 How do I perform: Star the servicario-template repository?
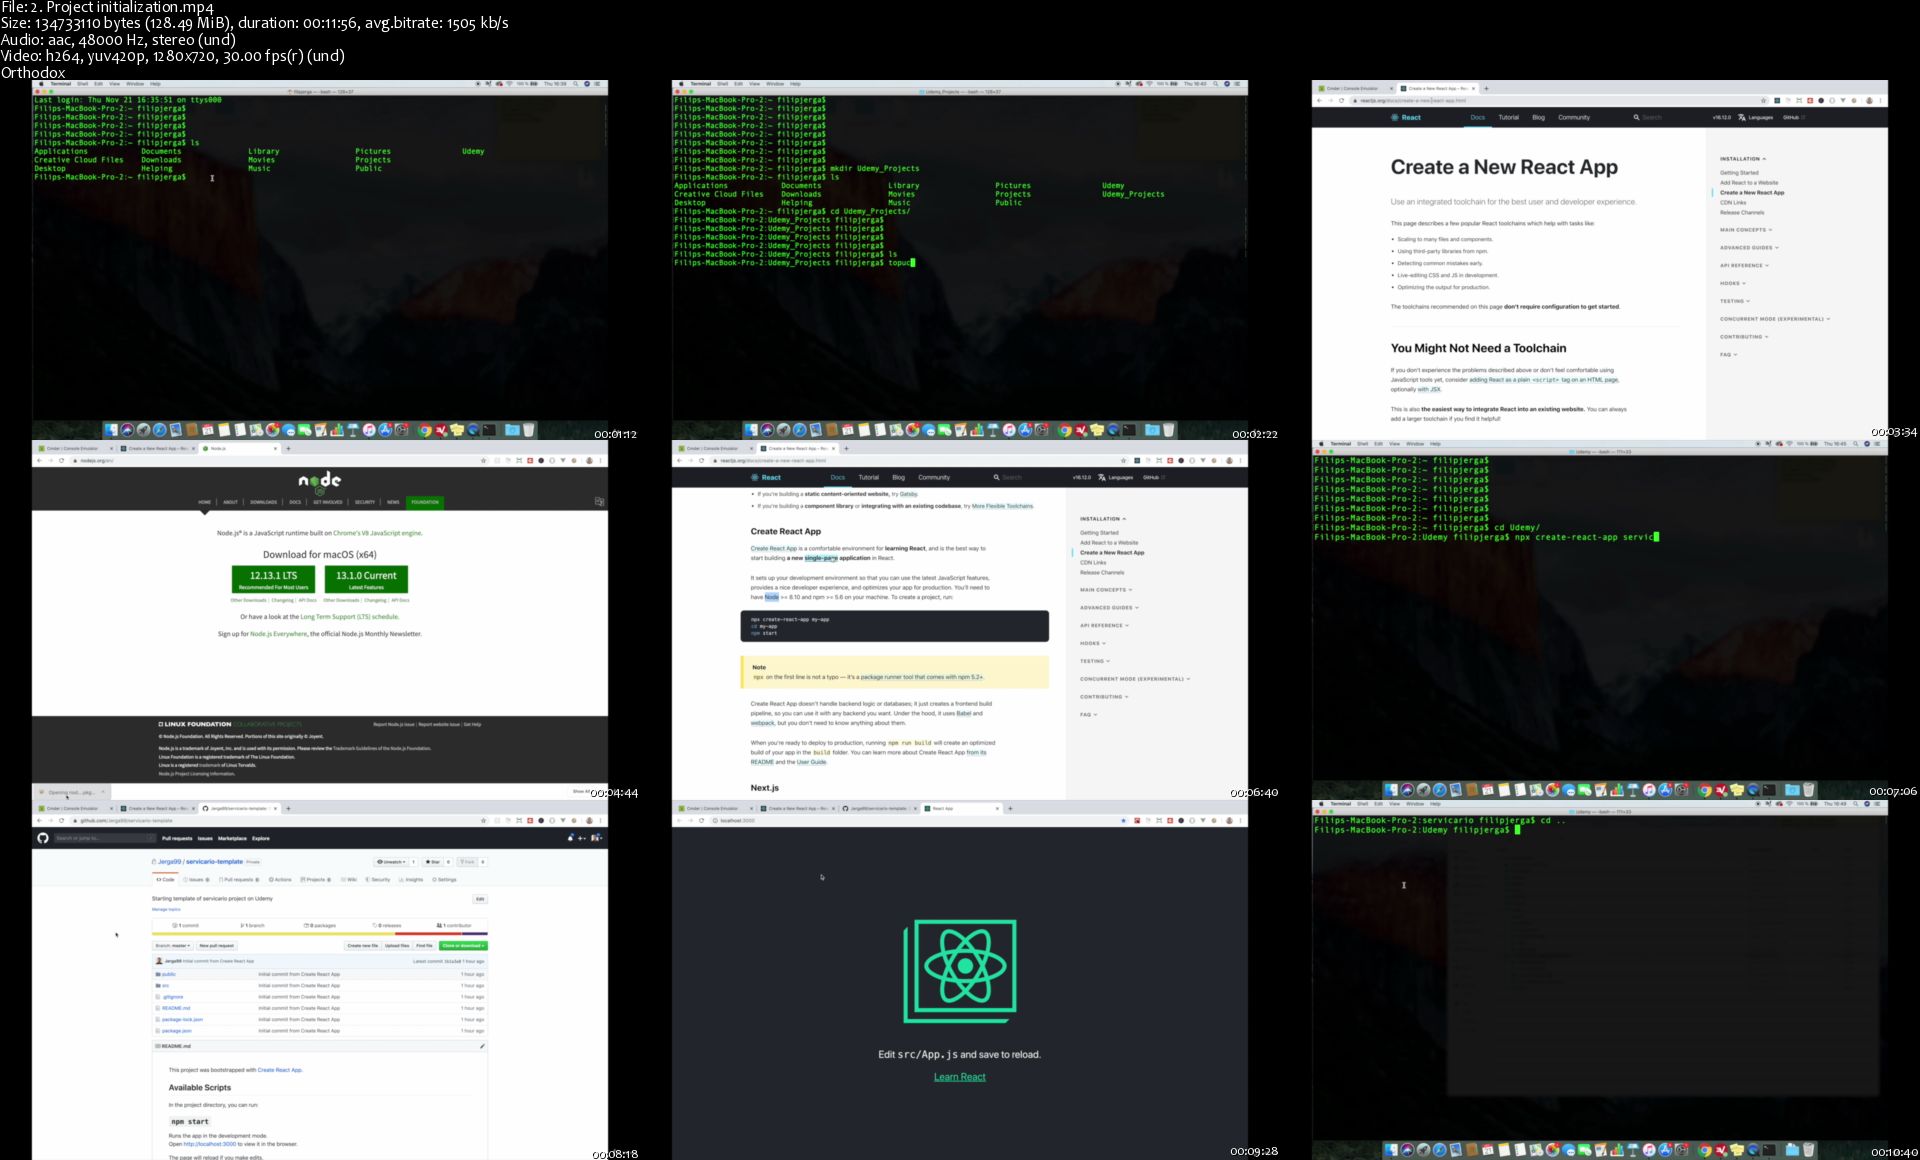point(433,861)
